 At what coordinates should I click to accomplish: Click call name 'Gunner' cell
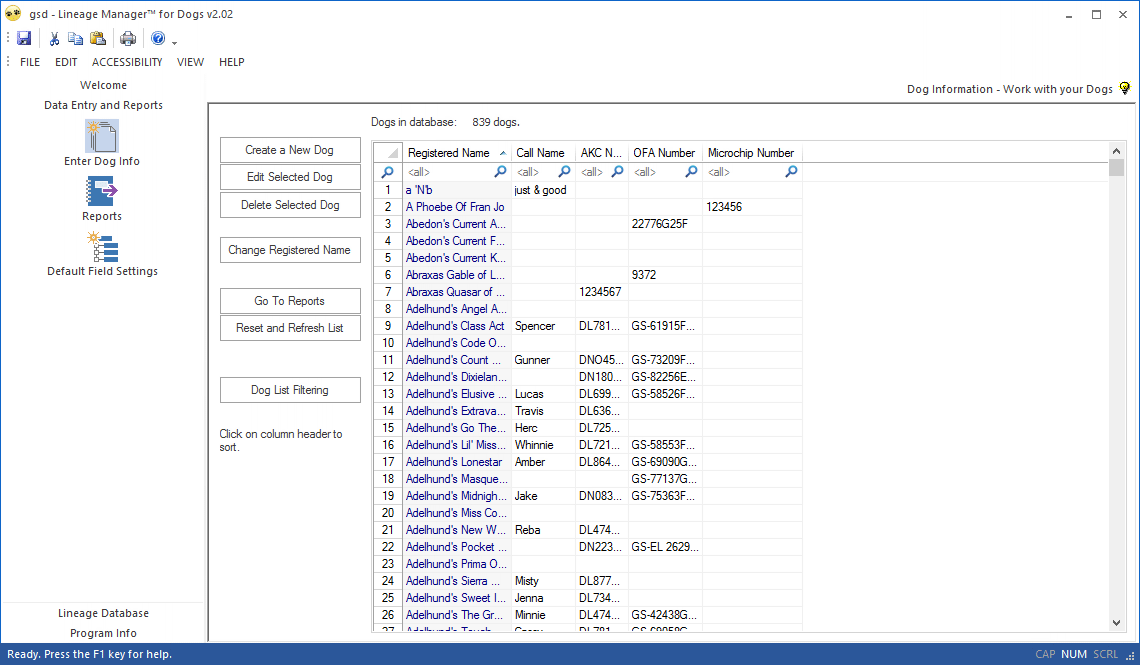[x=543, y=360]
